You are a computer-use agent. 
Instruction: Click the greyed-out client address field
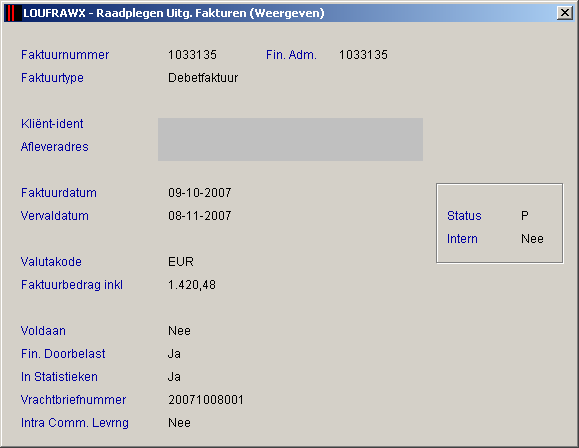290,139
